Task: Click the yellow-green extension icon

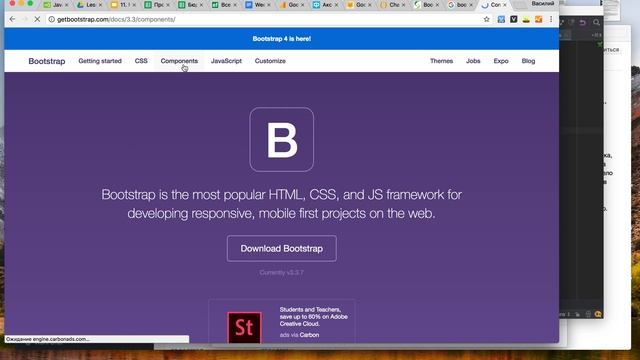Action: pyautogui.click(x=526, y=19)
